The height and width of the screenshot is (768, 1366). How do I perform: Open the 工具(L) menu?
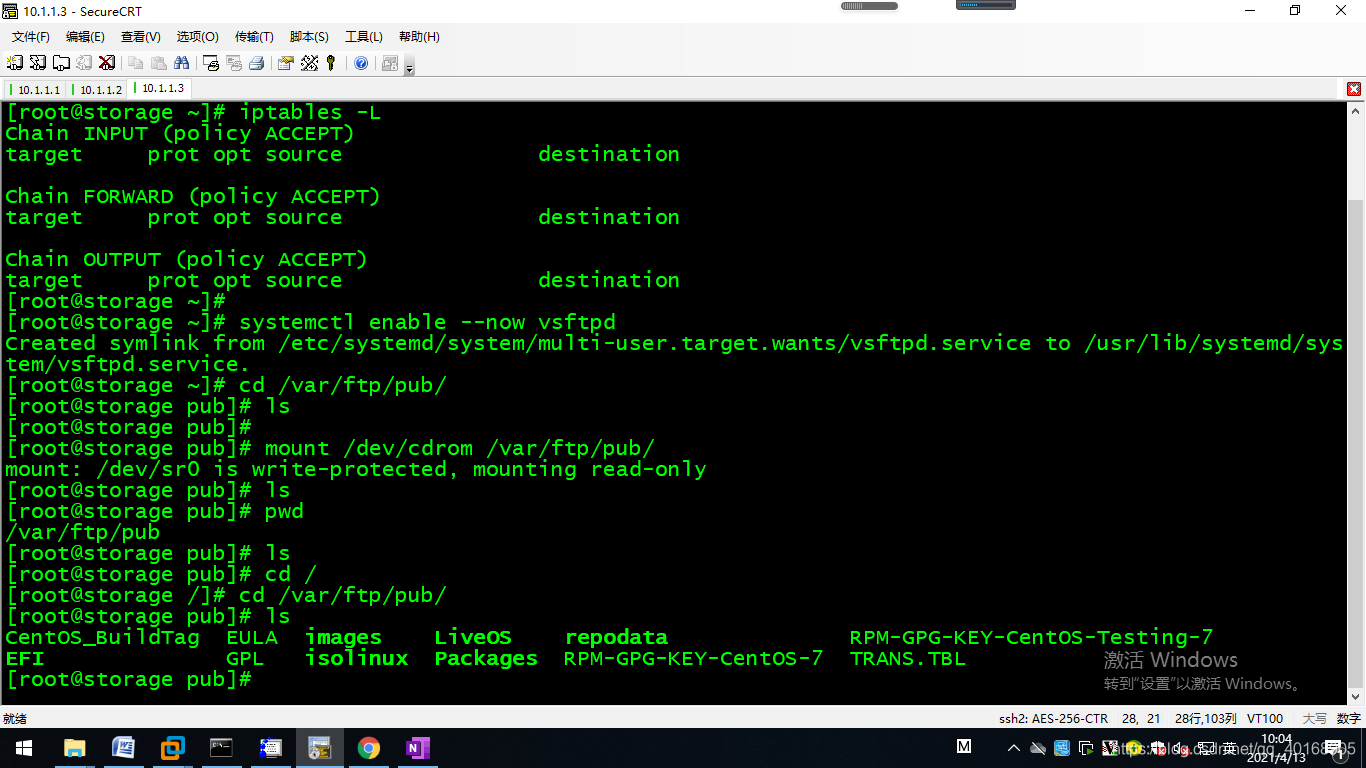364,37
